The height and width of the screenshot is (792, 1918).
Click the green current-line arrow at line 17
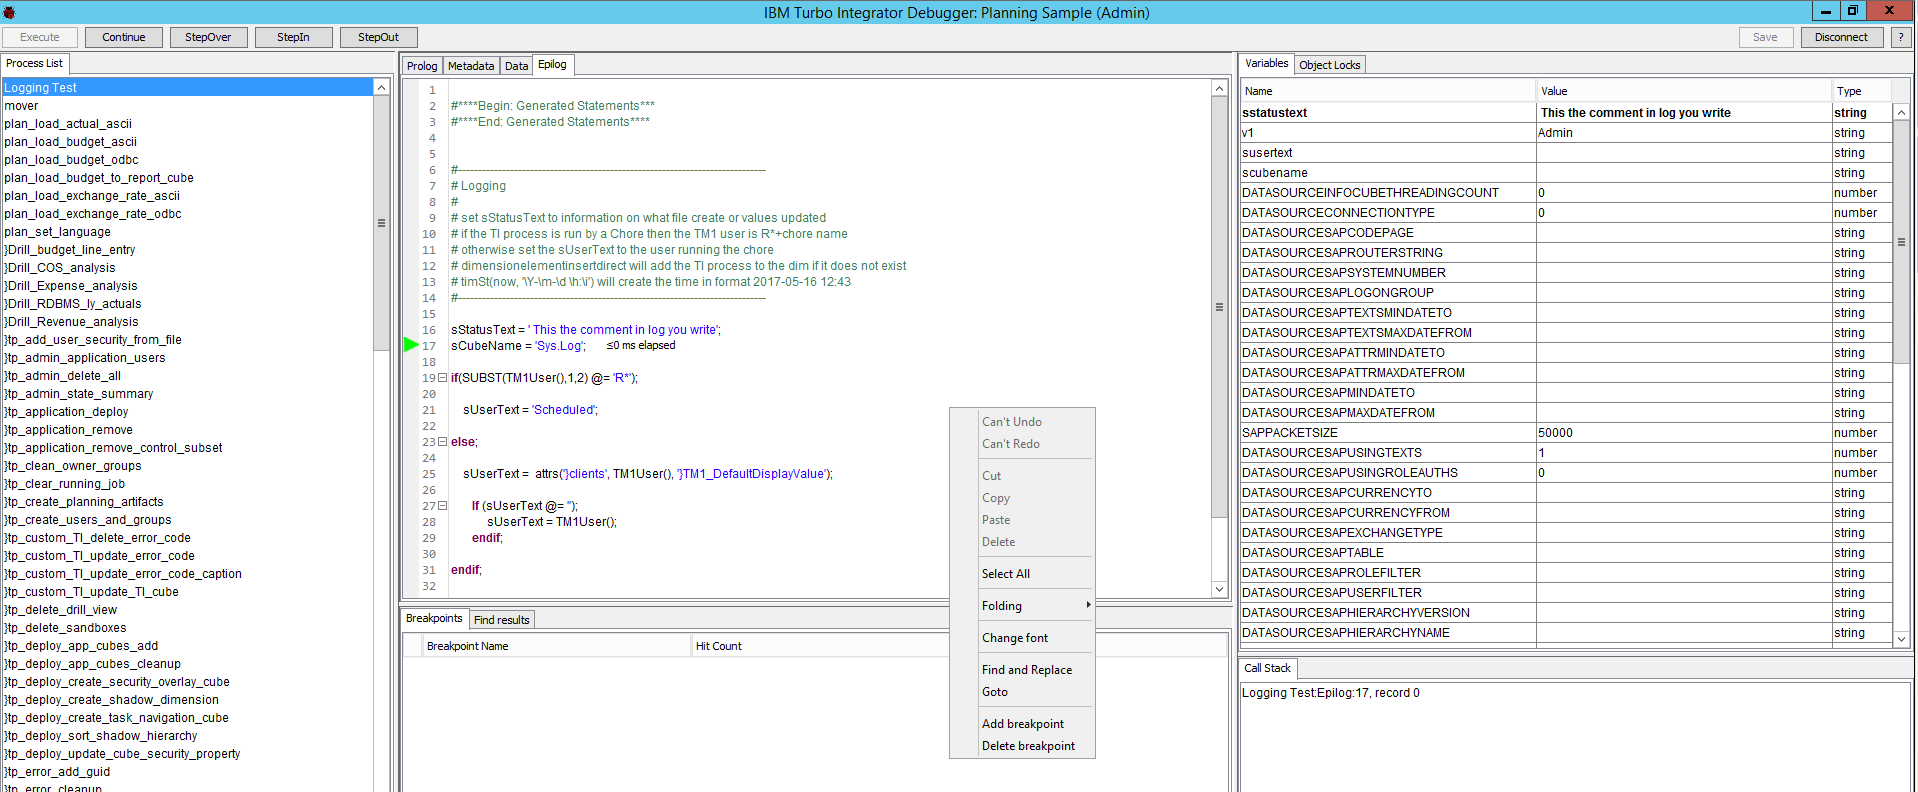411,344
